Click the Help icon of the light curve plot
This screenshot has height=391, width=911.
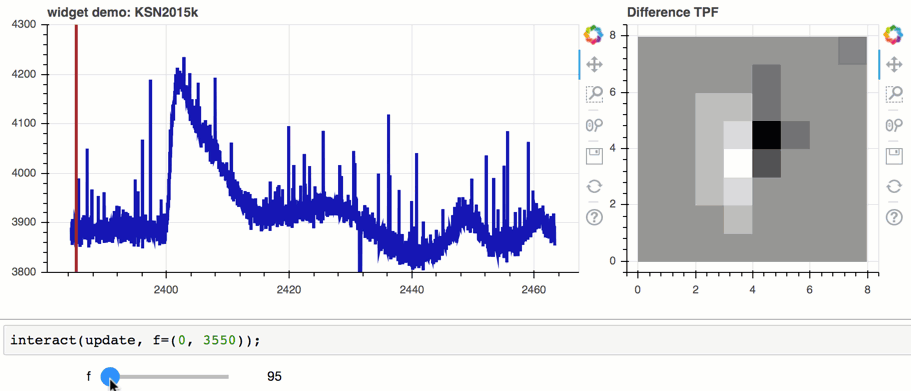tap(594, 218)
